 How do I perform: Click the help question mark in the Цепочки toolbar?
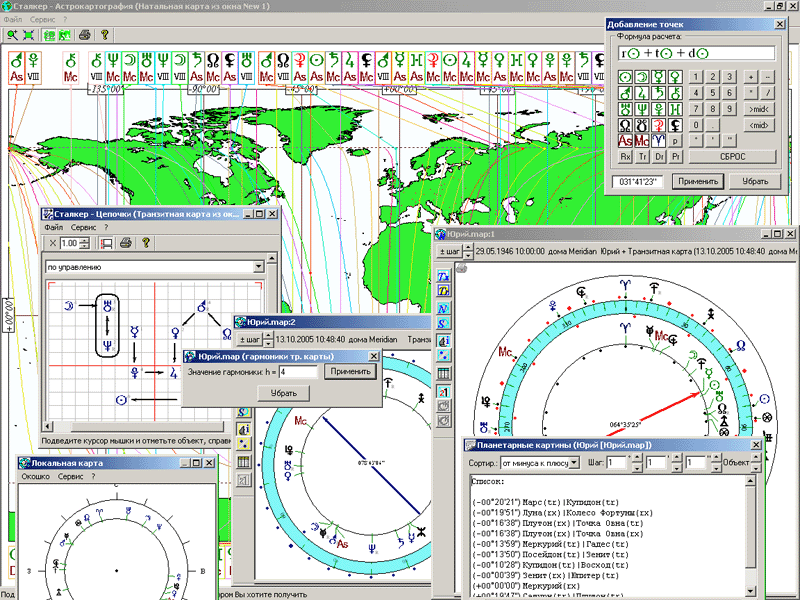(146, 243)
